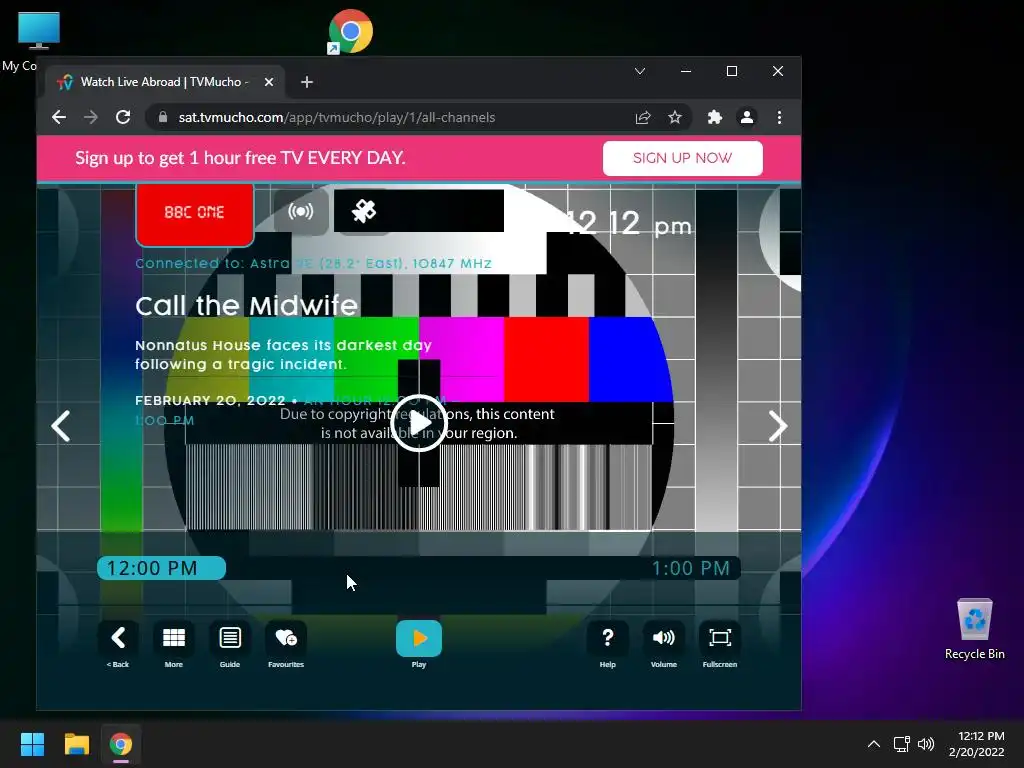The image size is (1024, 768).
Task: Click the blue Play button in toolbar
Action: point(419,638)
